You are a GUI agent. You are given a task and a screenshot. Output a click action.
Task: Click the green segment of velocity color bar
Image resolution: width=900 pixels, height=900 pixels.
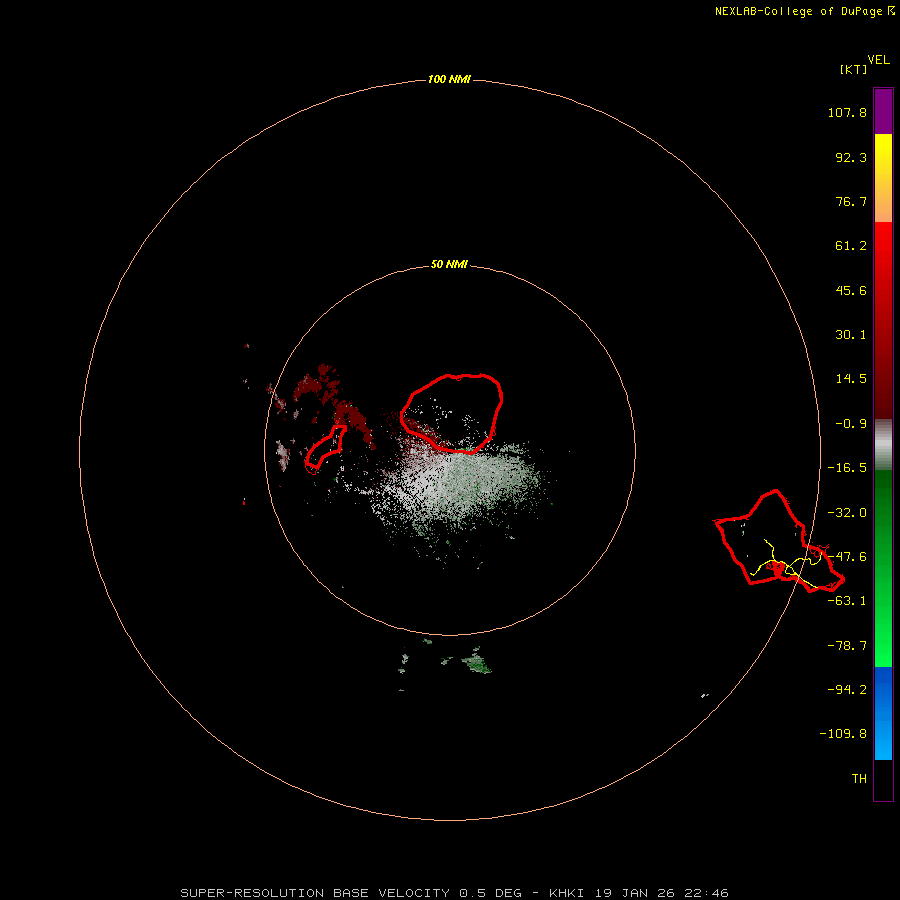pos(883,568)
